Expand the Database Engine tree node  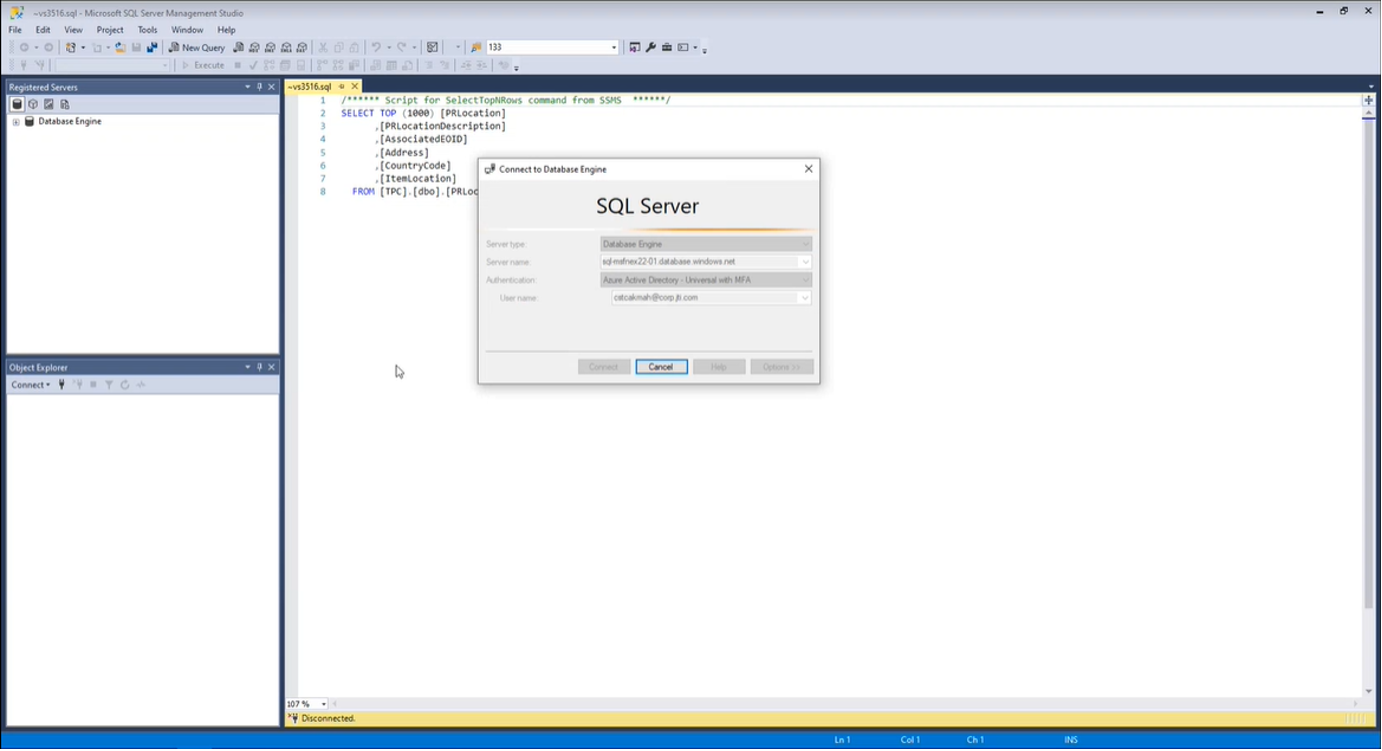[16, 122]
